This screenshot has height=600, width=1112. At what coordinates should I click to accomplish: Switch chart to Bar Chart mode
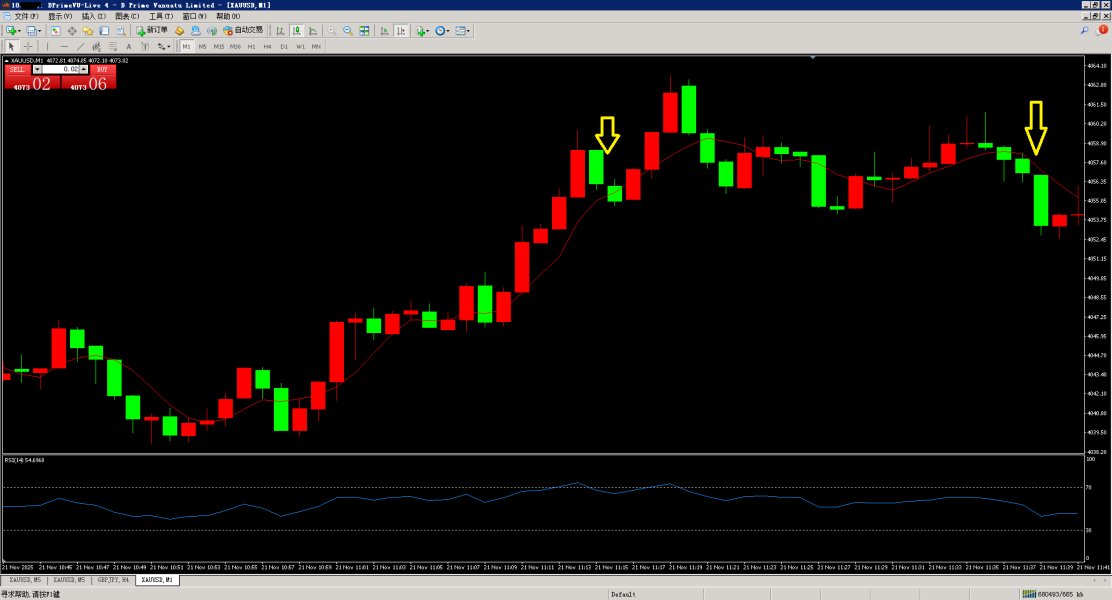(280, 30)
